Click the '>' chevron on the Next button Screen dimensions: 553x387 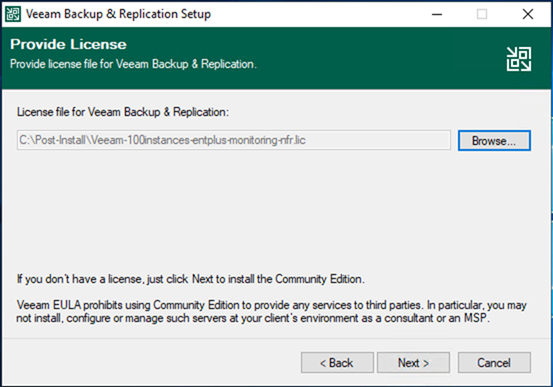click(426, 363)
